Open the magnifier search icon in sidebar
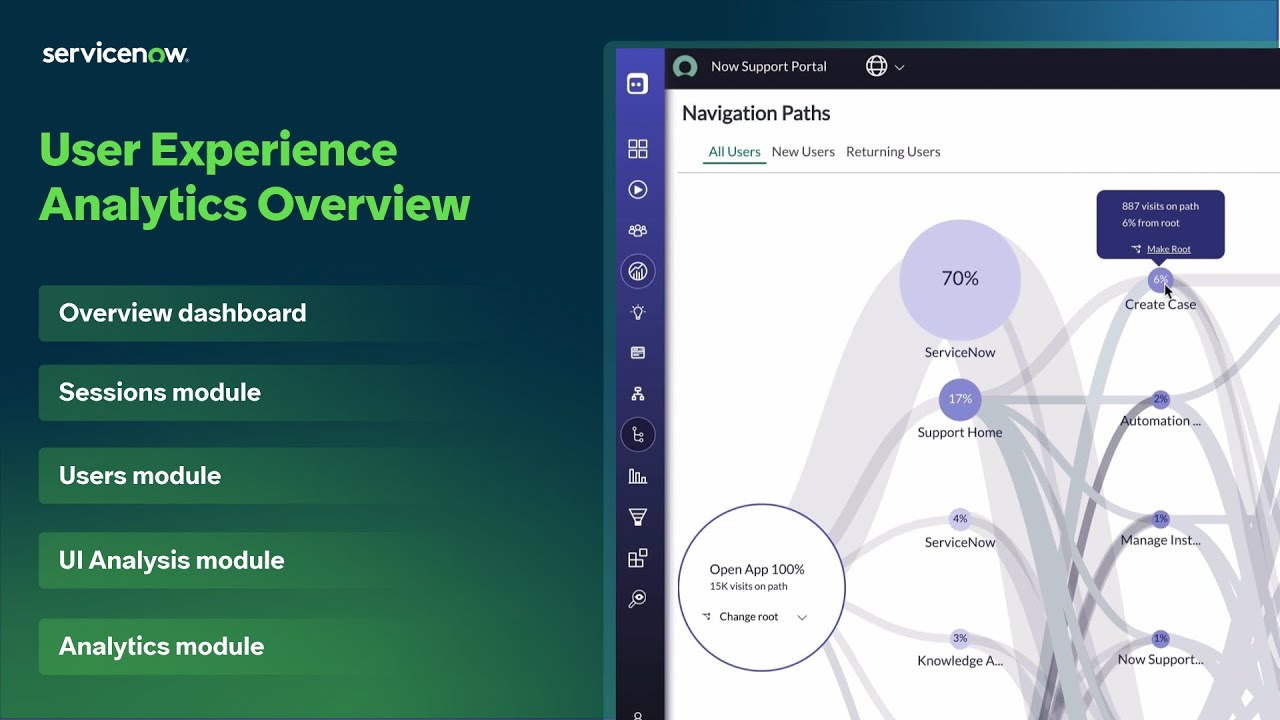 [x=637, y=599]
